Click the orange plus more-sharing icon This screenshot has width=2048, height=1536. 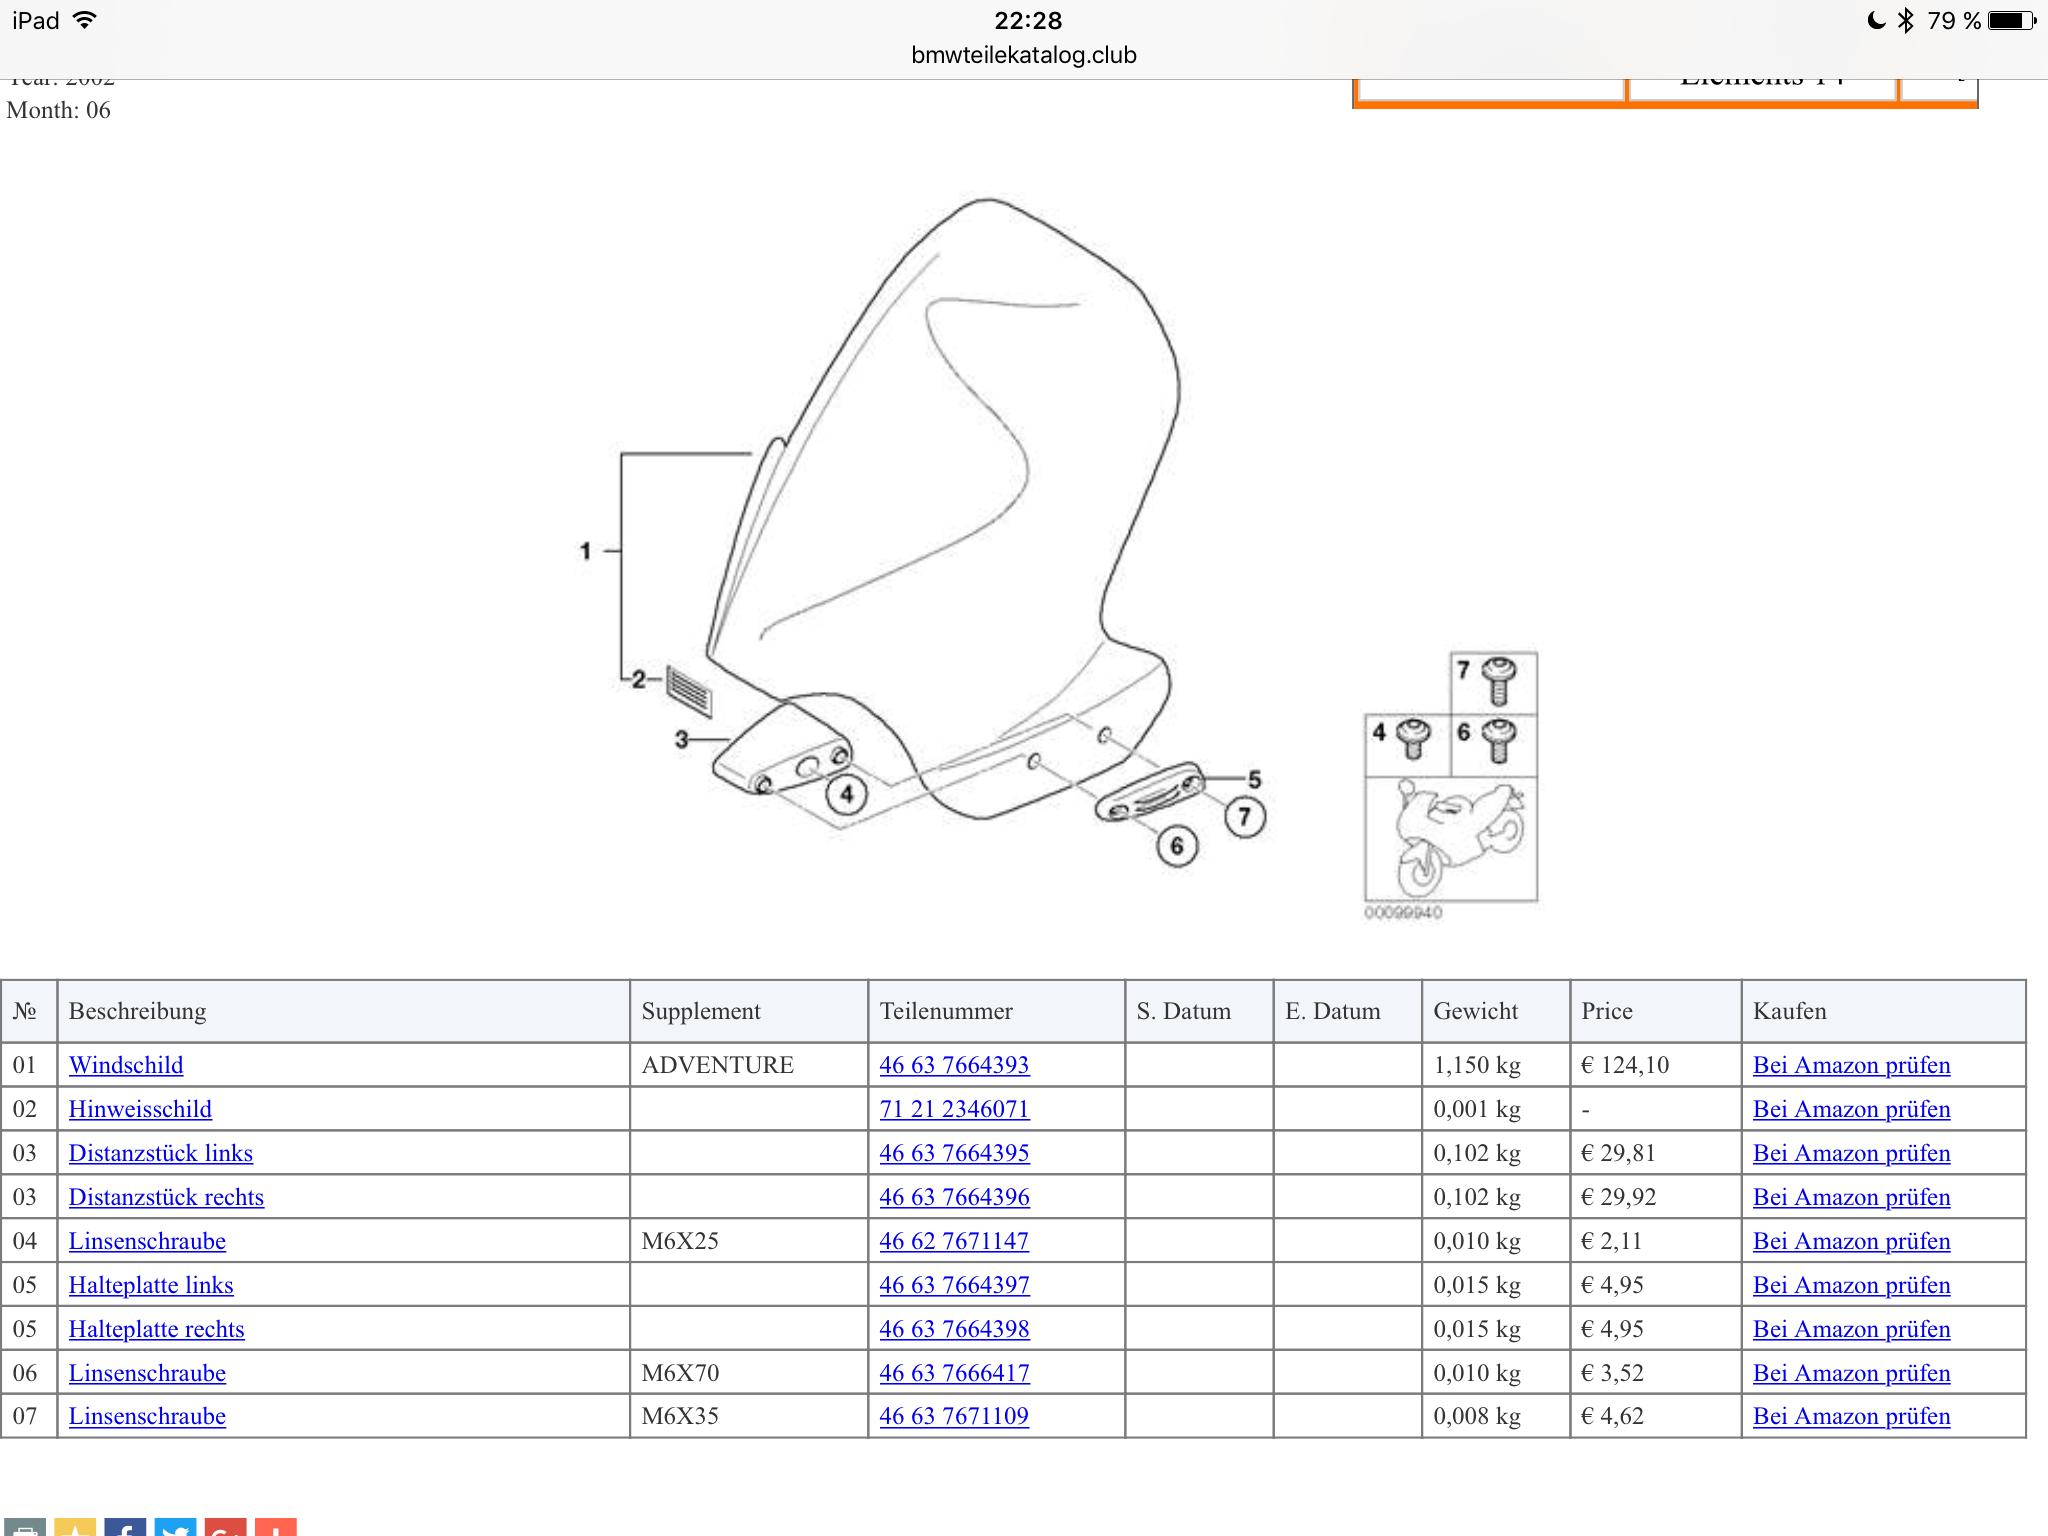coord(275,1528)
